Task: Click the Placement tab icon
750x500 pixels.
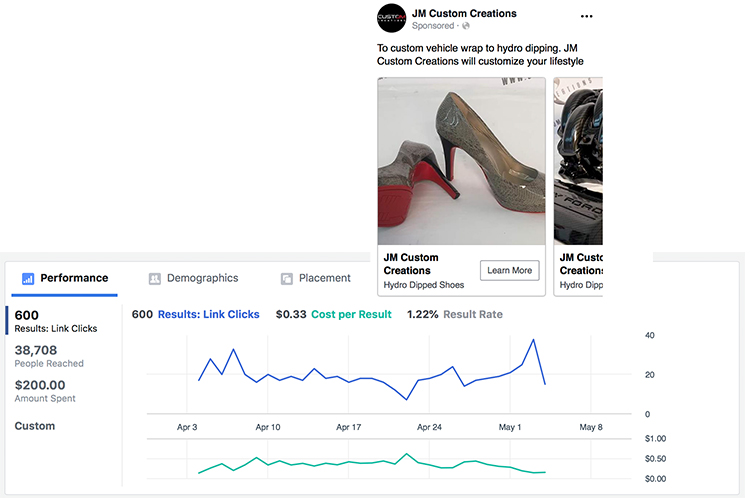Action: [x=287, y=278]
